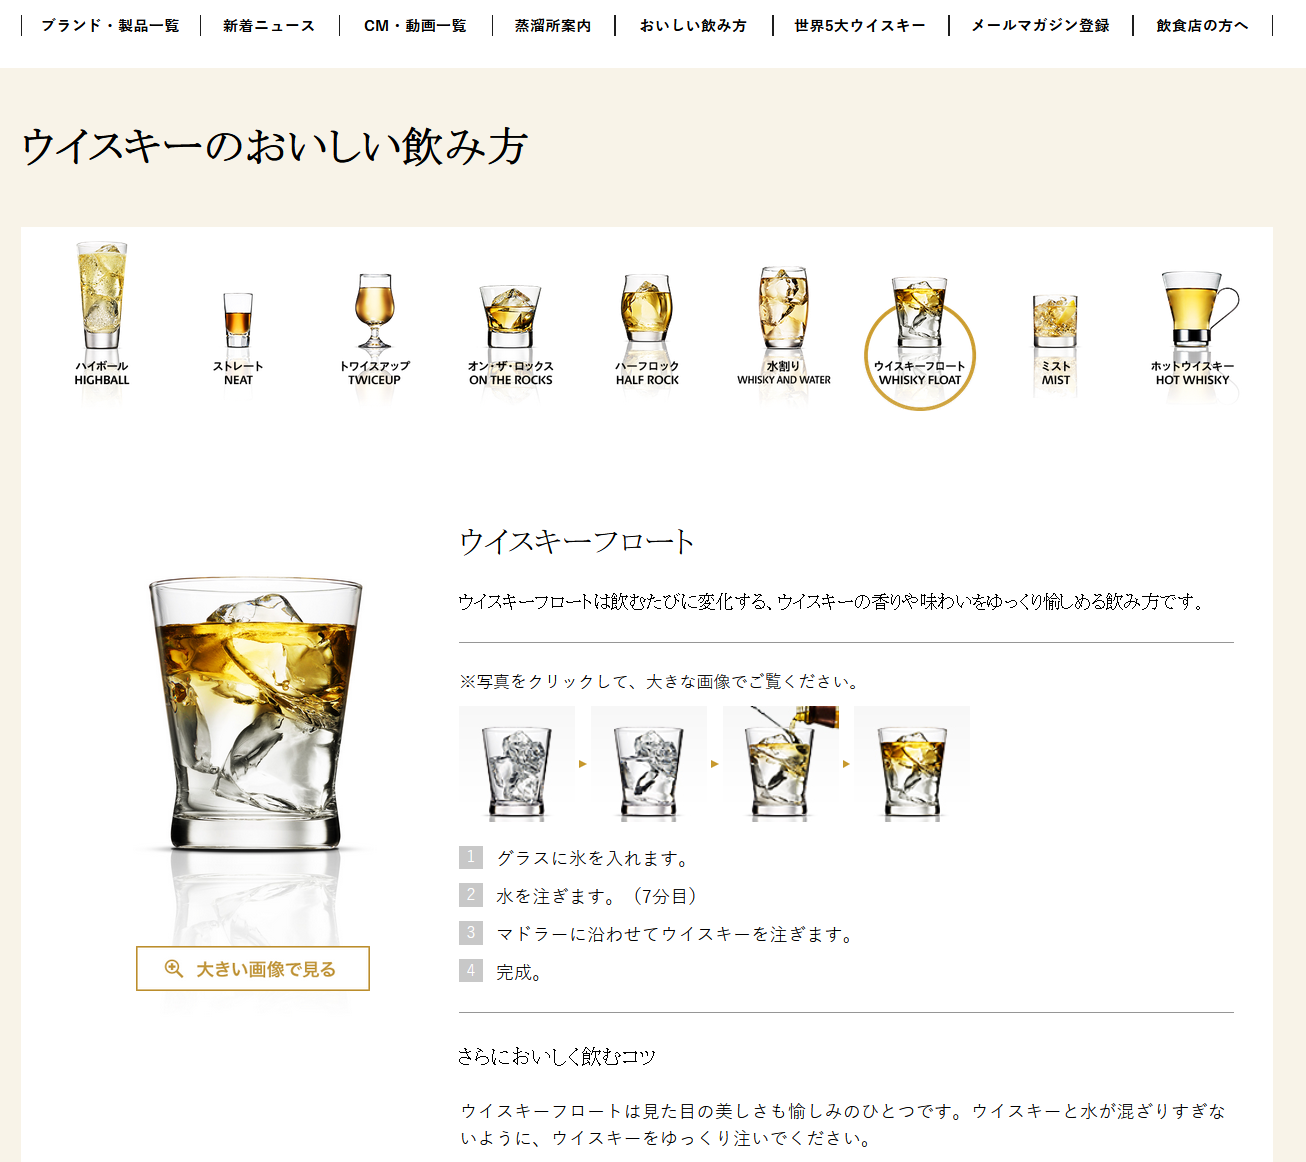
Task: View step 3 thumbnail pouring whisky
Action: [x=781, y=764]
